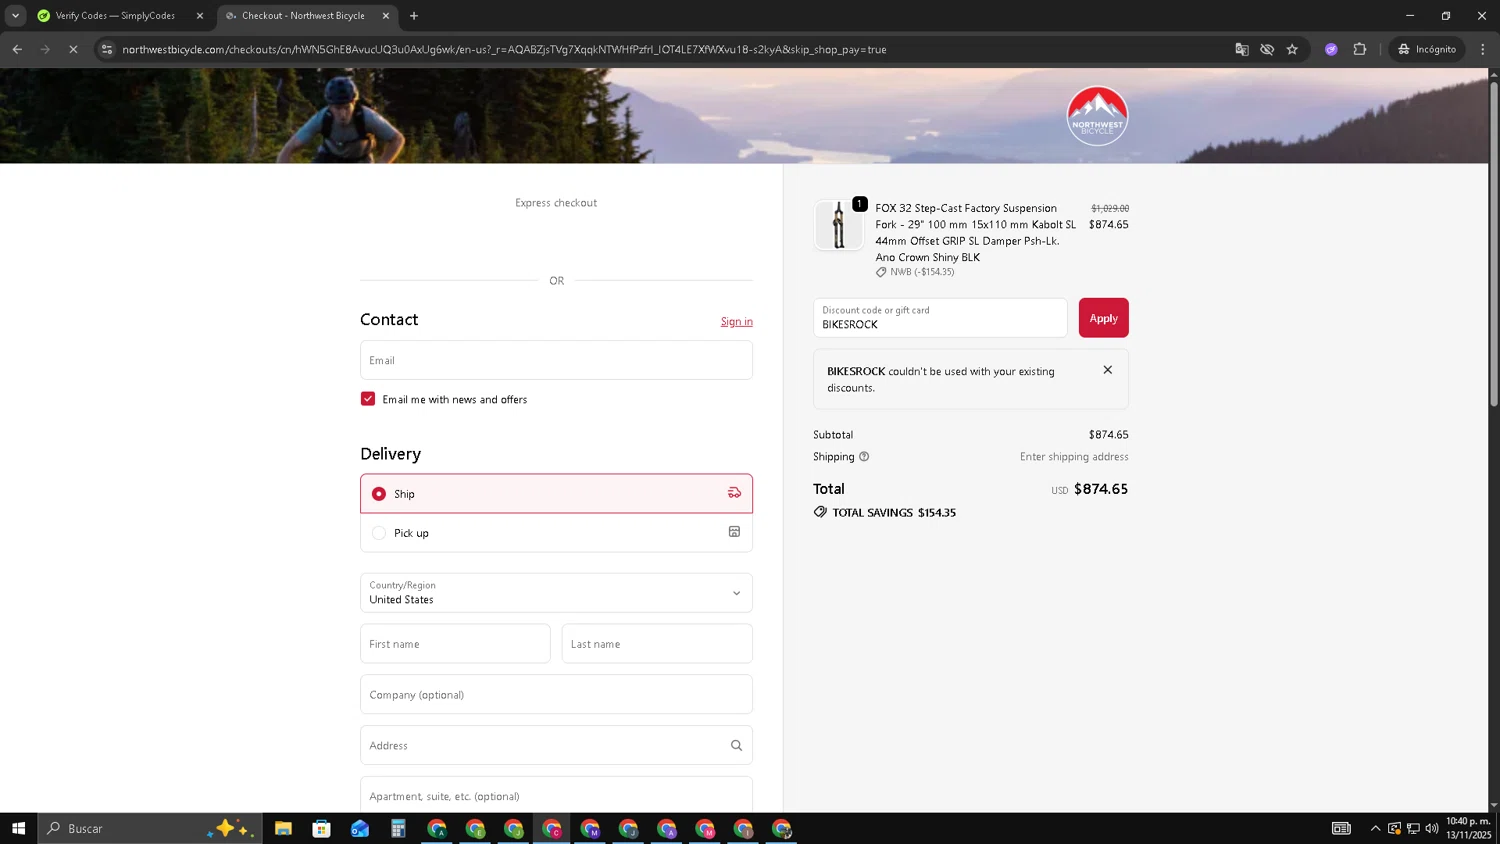Open the Calculator app from the taskbar
Screen dimensions: 1500x844
coord(398,828)
